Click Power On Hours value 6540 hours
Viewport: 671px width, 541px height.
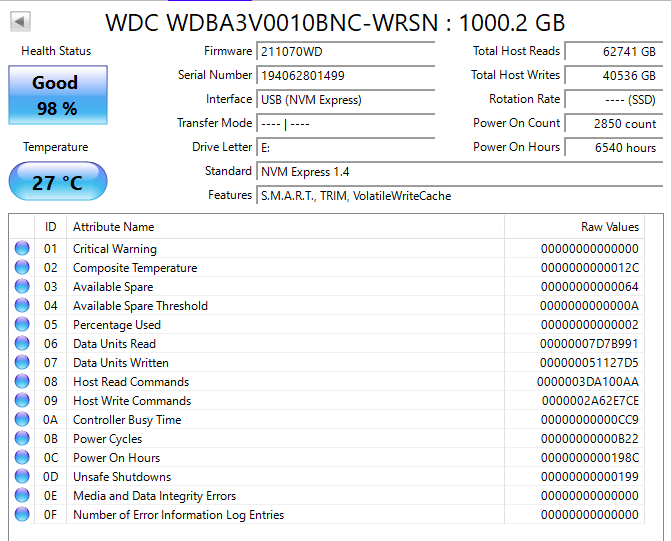[614, 147]
